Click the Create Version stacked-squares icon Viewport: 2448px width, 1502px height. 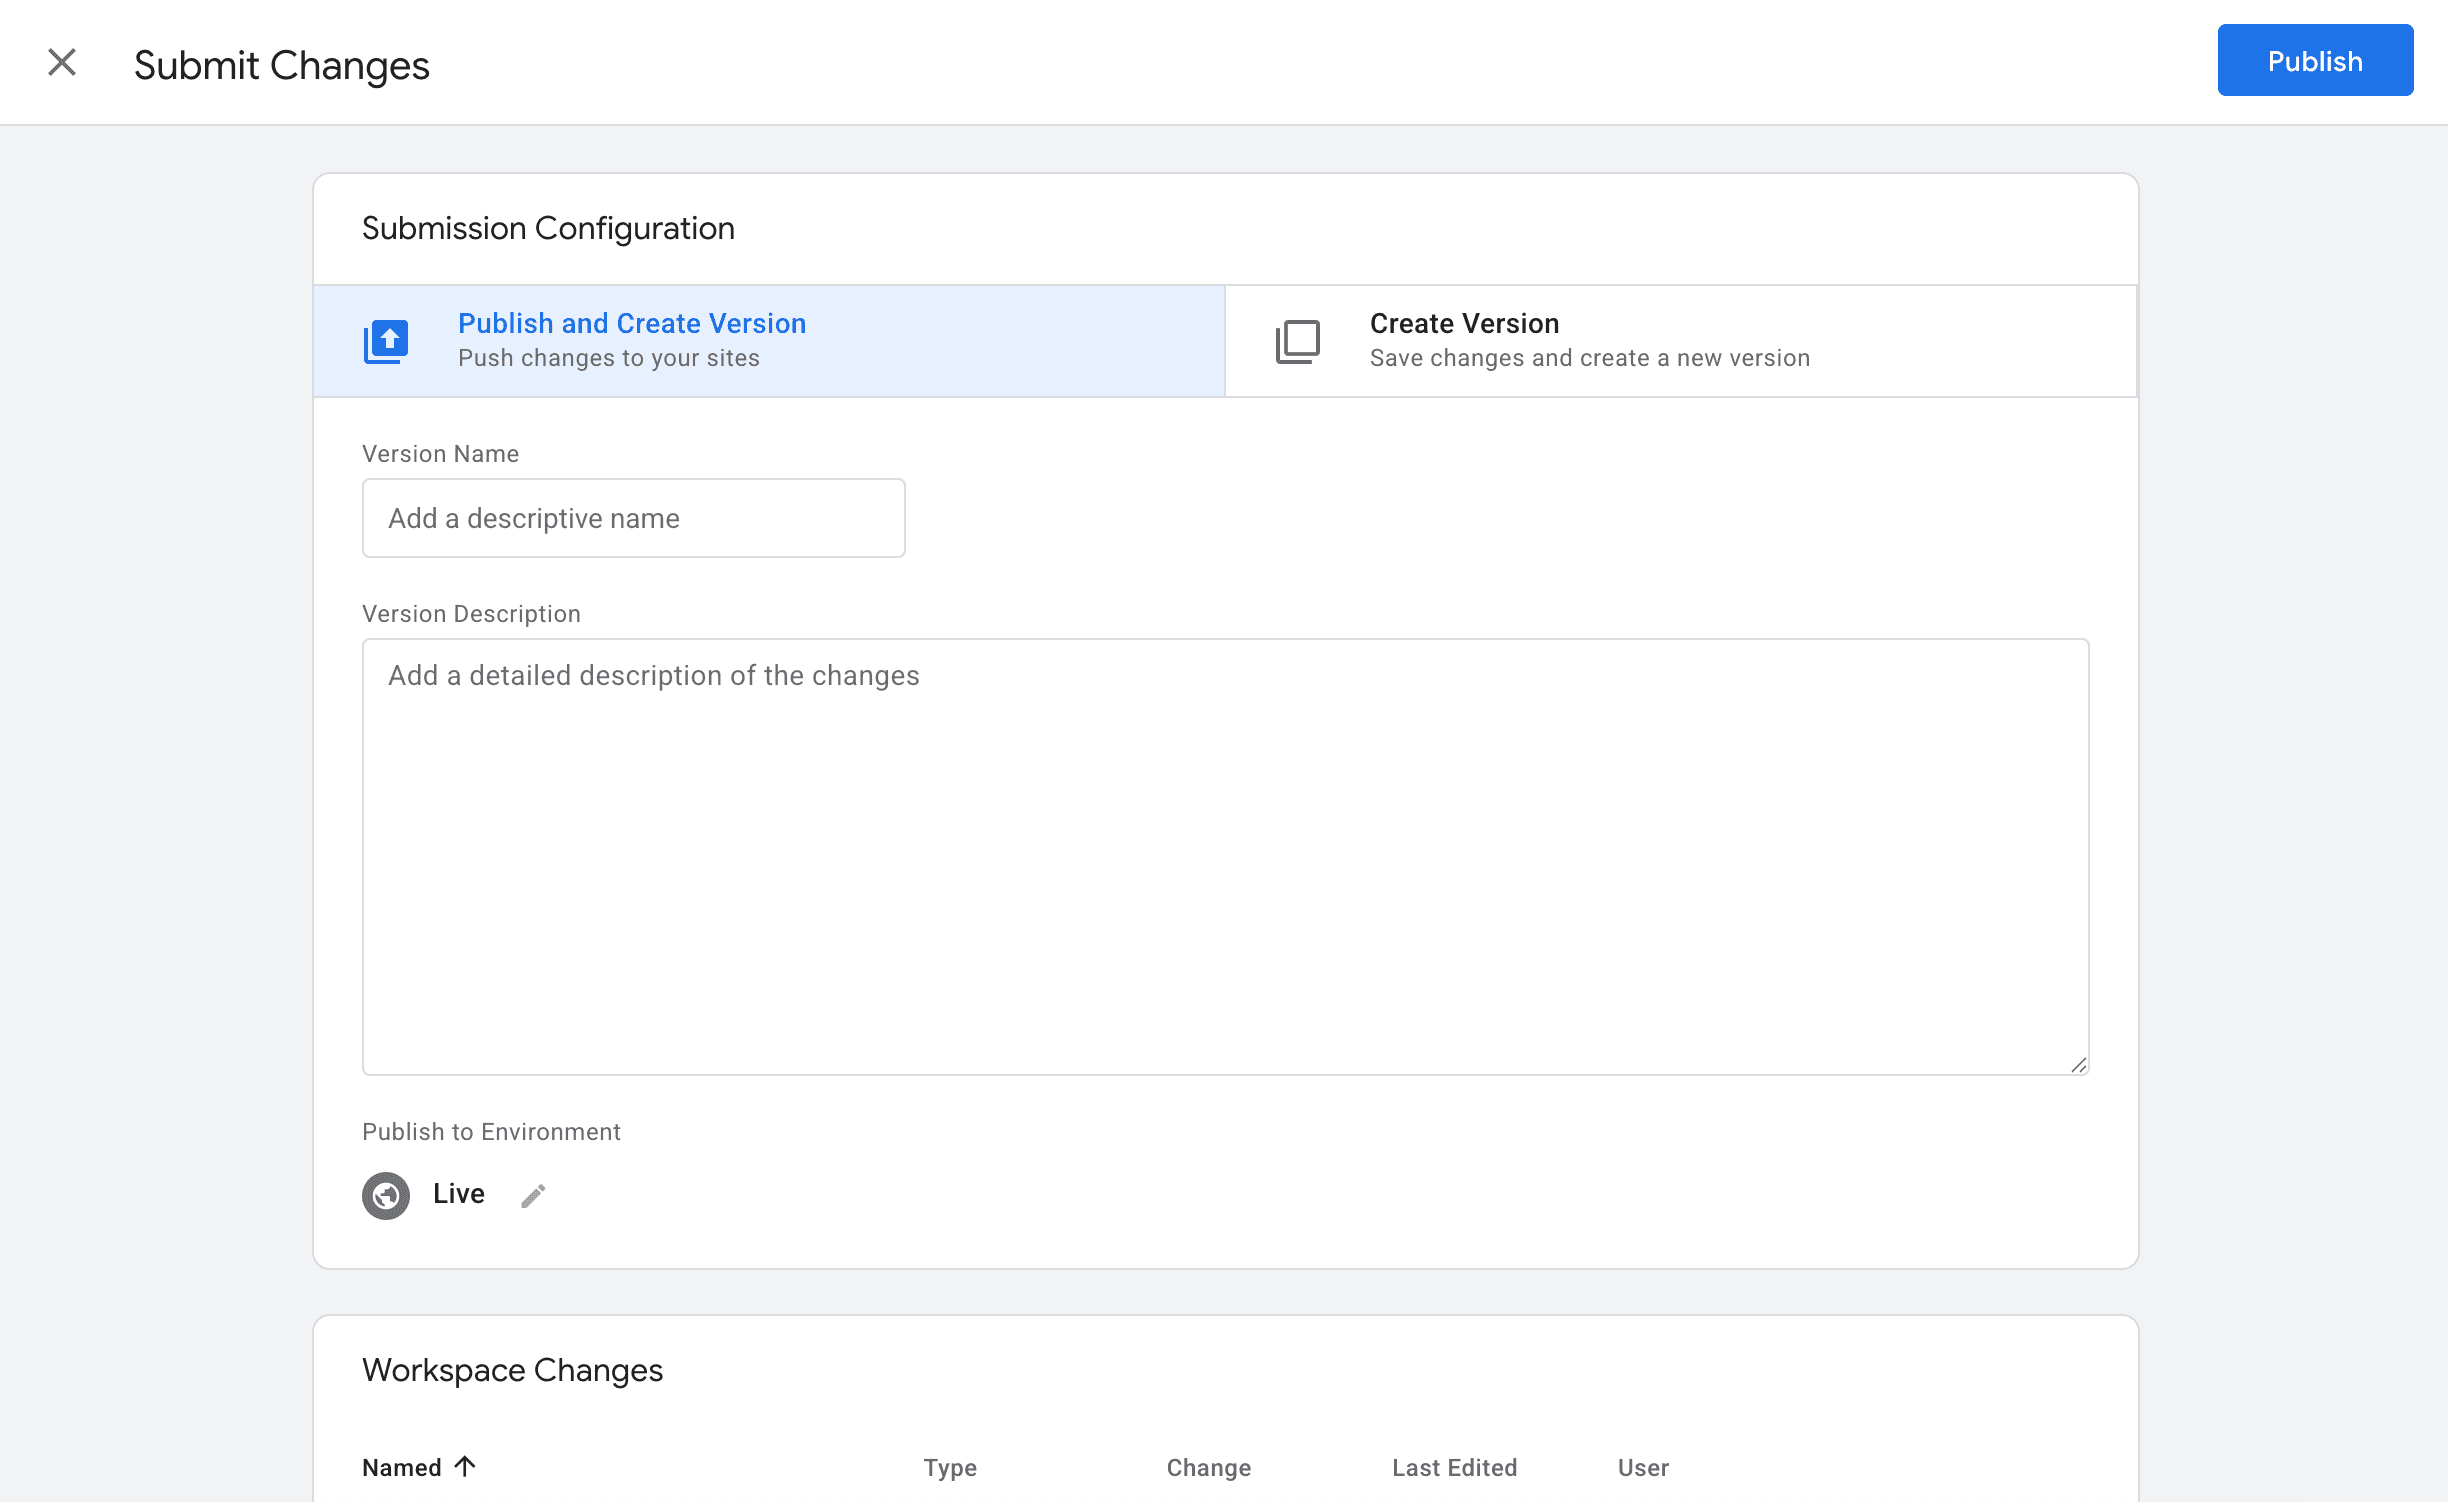click(x=1297, y=341)
